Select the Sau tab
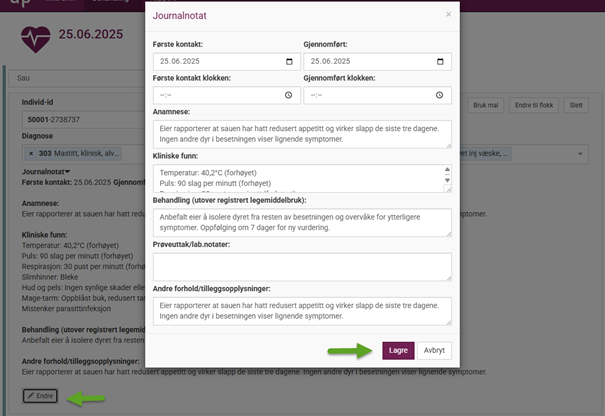The height and width of the screenshot is (416, 605). [22, 77]
